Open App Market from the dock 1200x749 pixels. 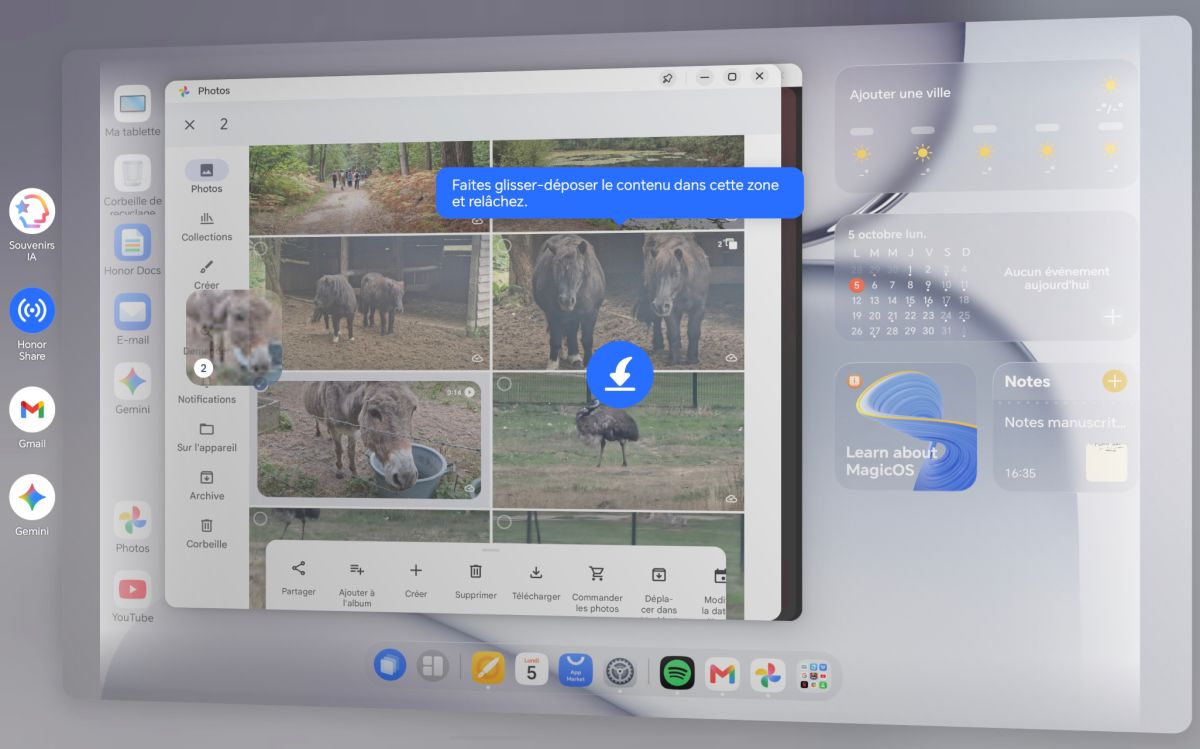point(575,670)
